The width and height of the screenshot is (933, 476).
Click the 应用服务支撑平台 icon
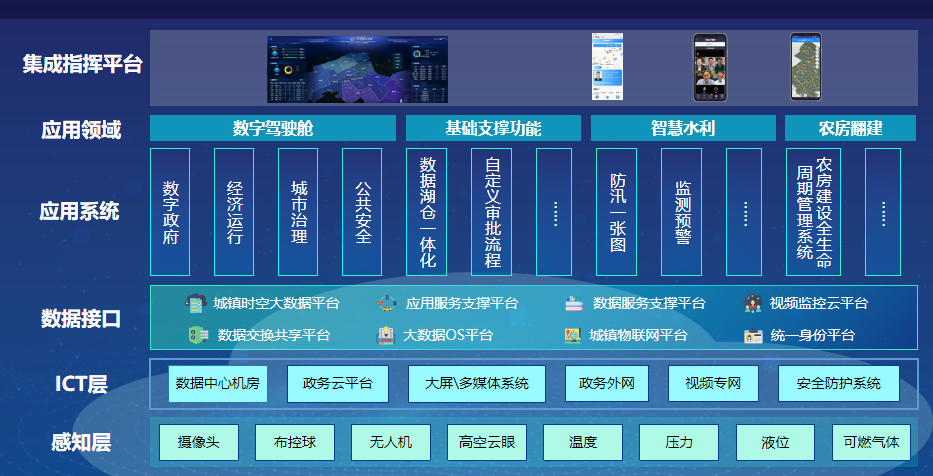388,303
